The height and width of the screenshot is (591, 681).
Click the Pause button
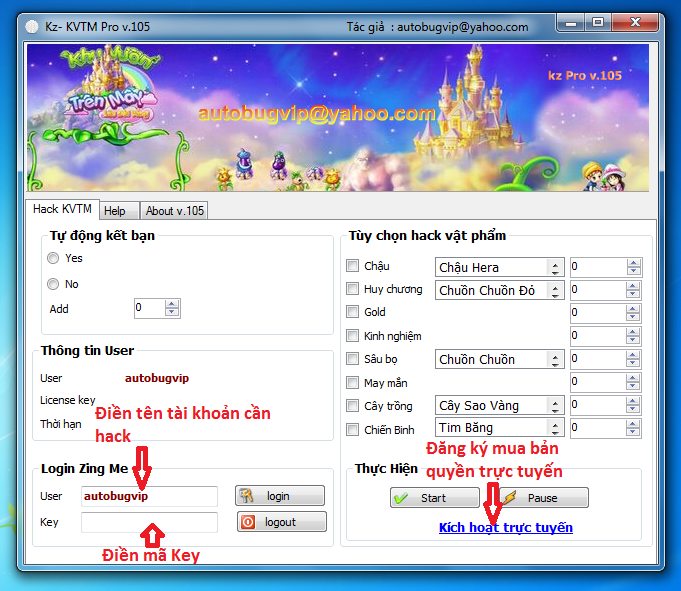click(544, 498)
